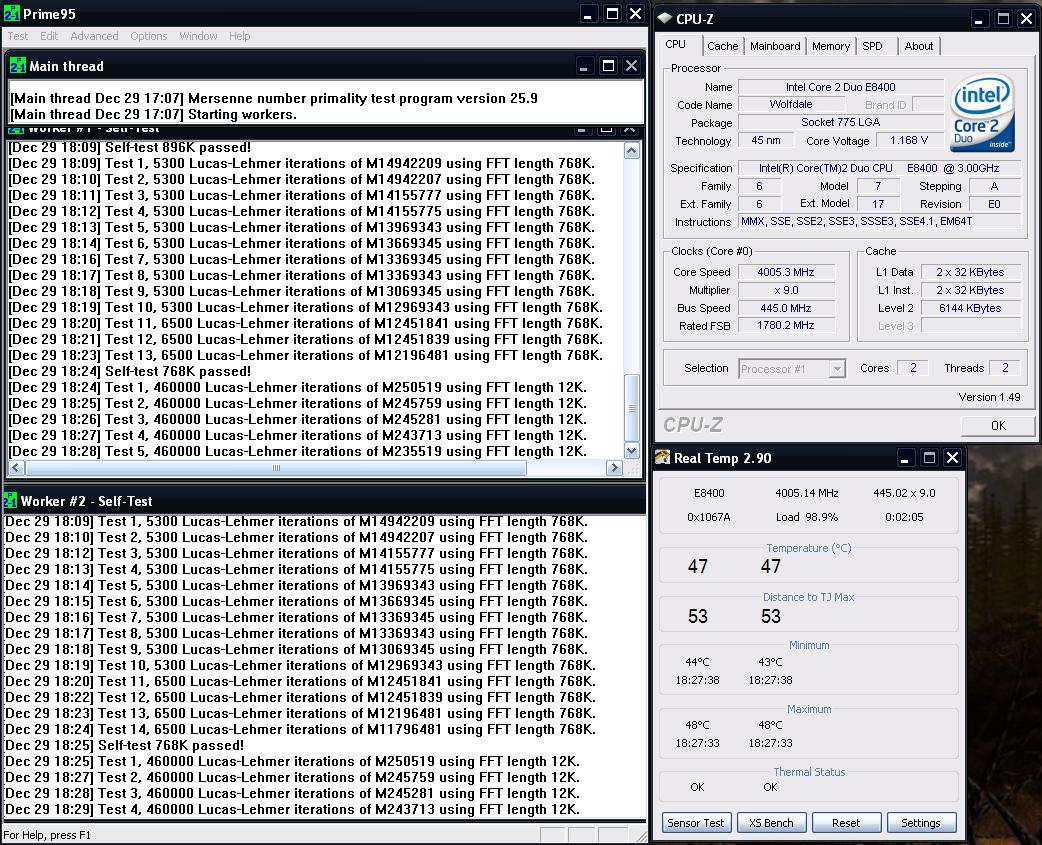Click the Worker #1 vertical scrollbar thumb
This screenshot has height=845, width=1042.
click(631, 407)
